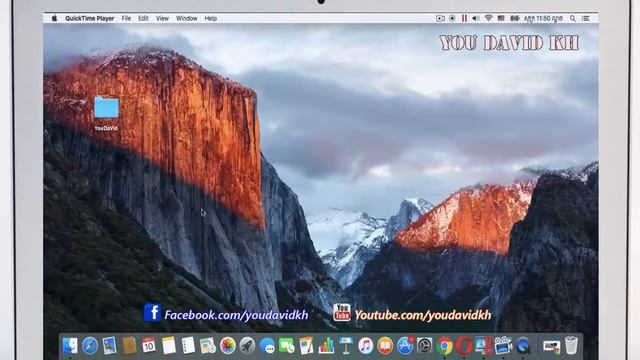Open the Mail stamp icon in dock
Screen dimensions: 640x360
click(109, 346)
